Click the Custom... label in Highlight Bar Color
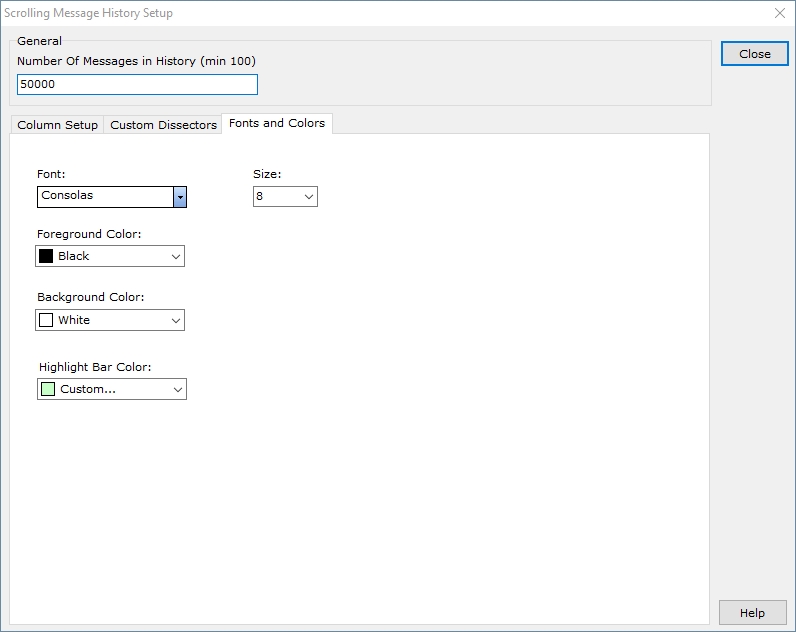This screenshot has height=632, width=796. [88, 389]
